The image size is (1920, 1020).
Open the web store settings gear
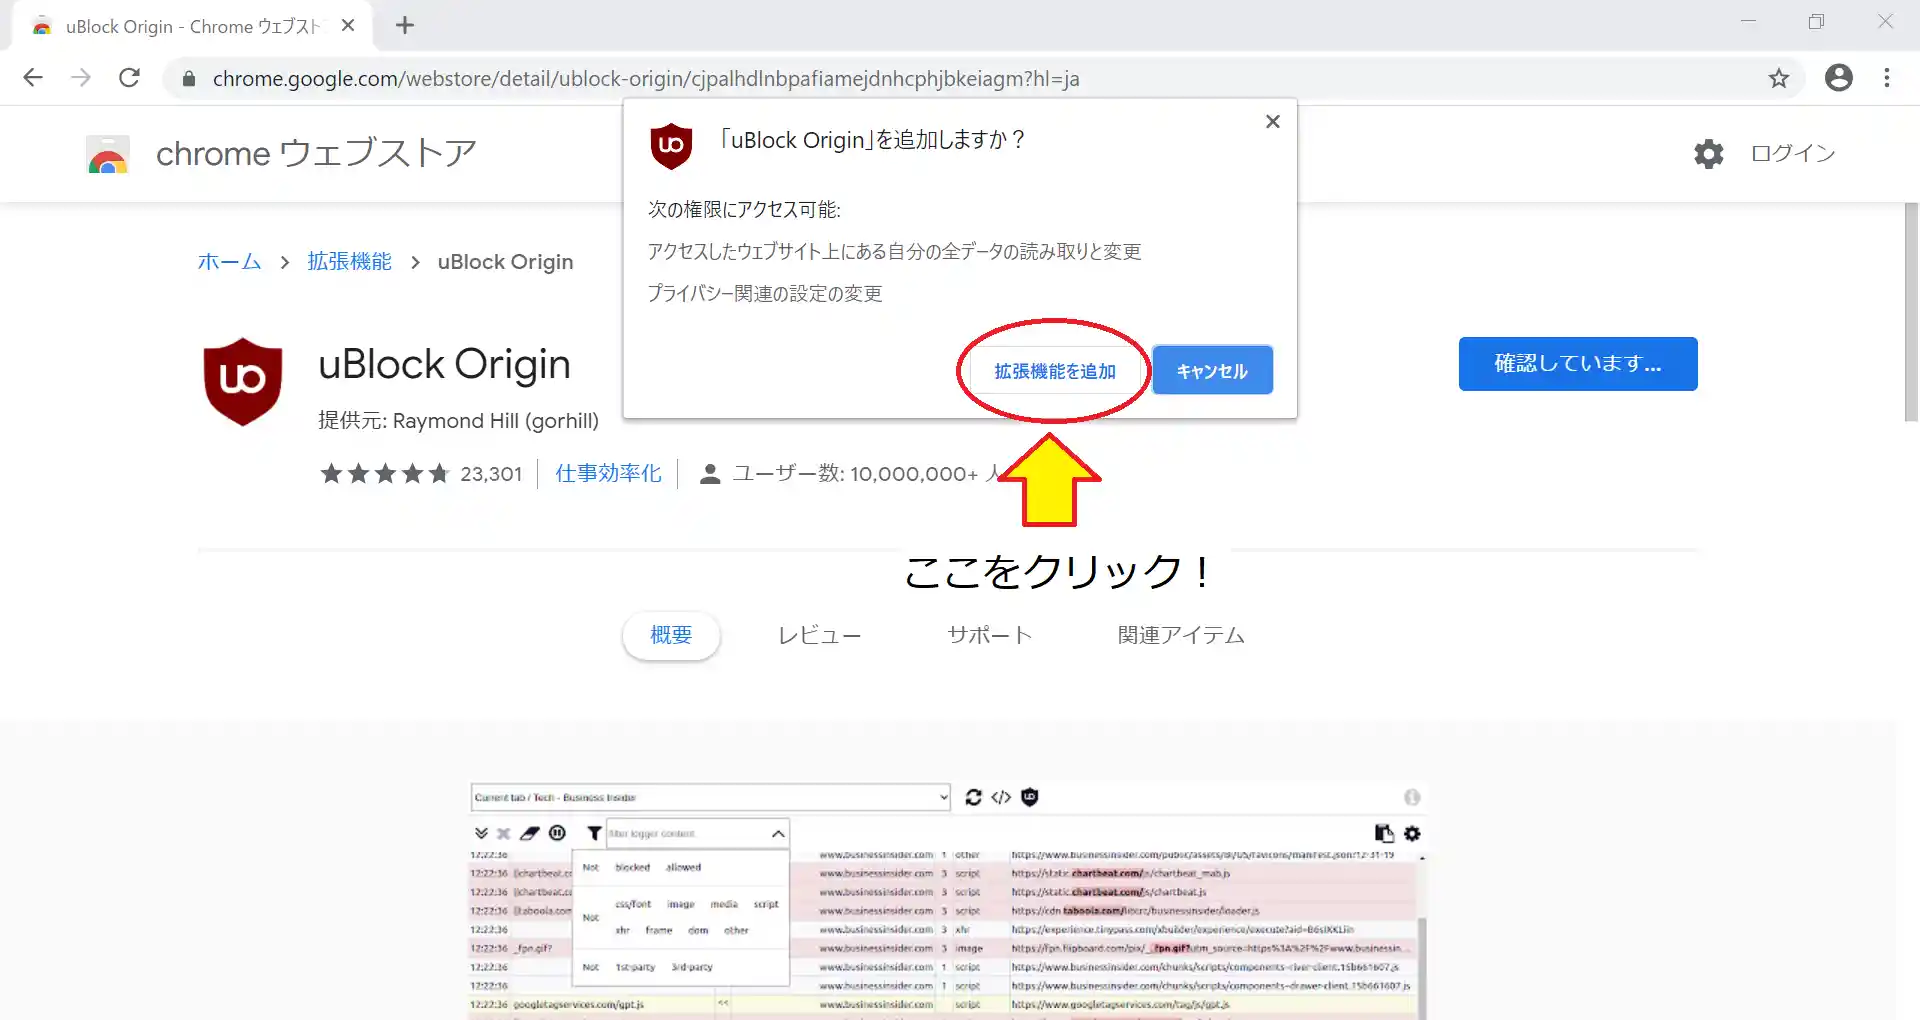(x=1708, y=154)
